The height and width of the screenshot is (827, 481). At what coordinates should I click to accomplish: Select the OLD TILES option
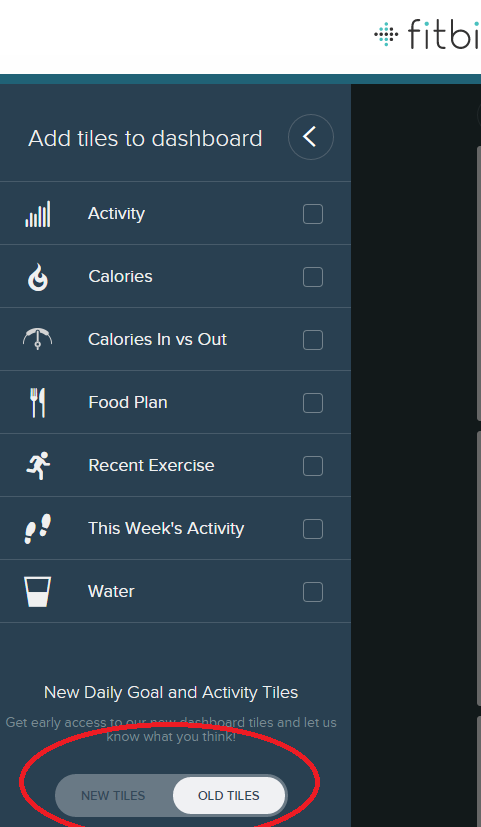click(229, 795)
